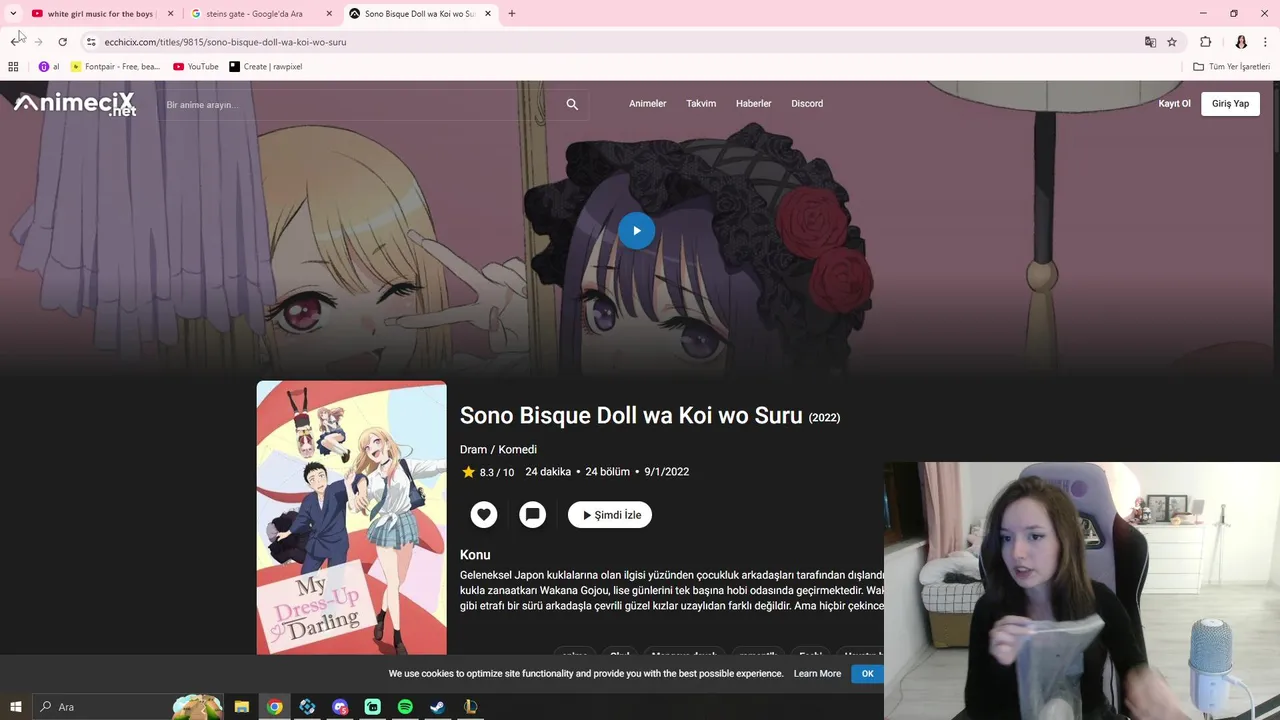This screenshot has width=1280, height=720.
Task: Open the 'al' bookmark
Action: pos(49,67)
